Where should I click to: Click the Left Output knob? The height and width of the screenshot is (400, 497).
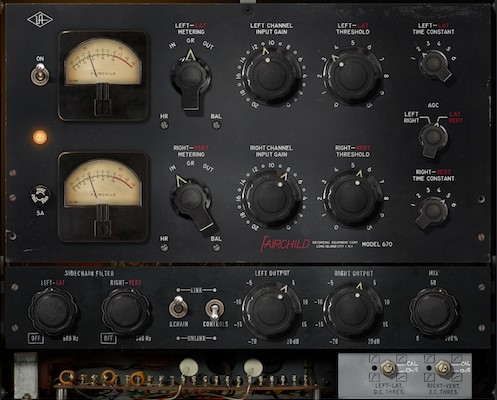(271, 312)
